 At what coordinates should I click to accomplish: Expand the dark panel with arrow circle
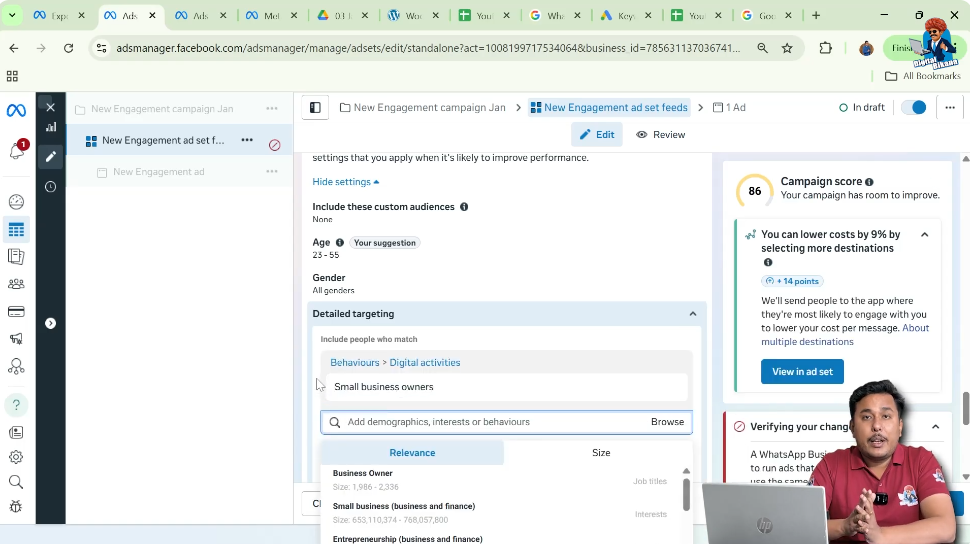(x=51, y=323)
